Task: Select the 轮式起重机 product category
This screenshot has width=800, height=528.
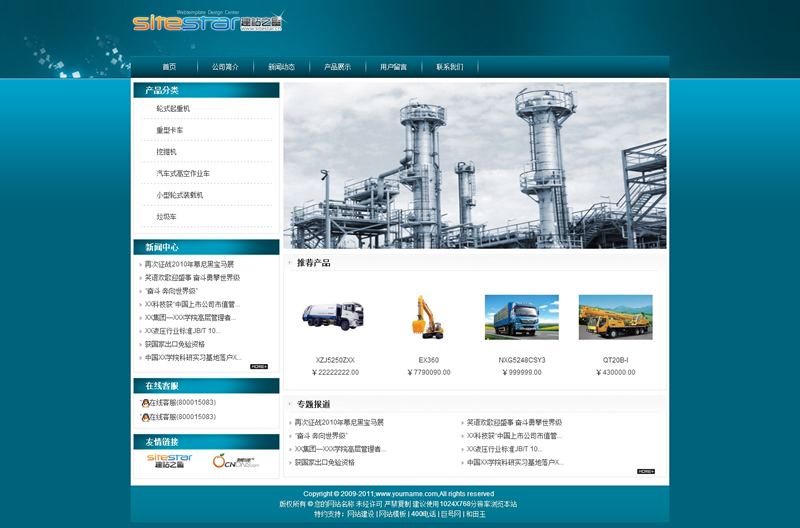Action: click(x=173, y=108)
